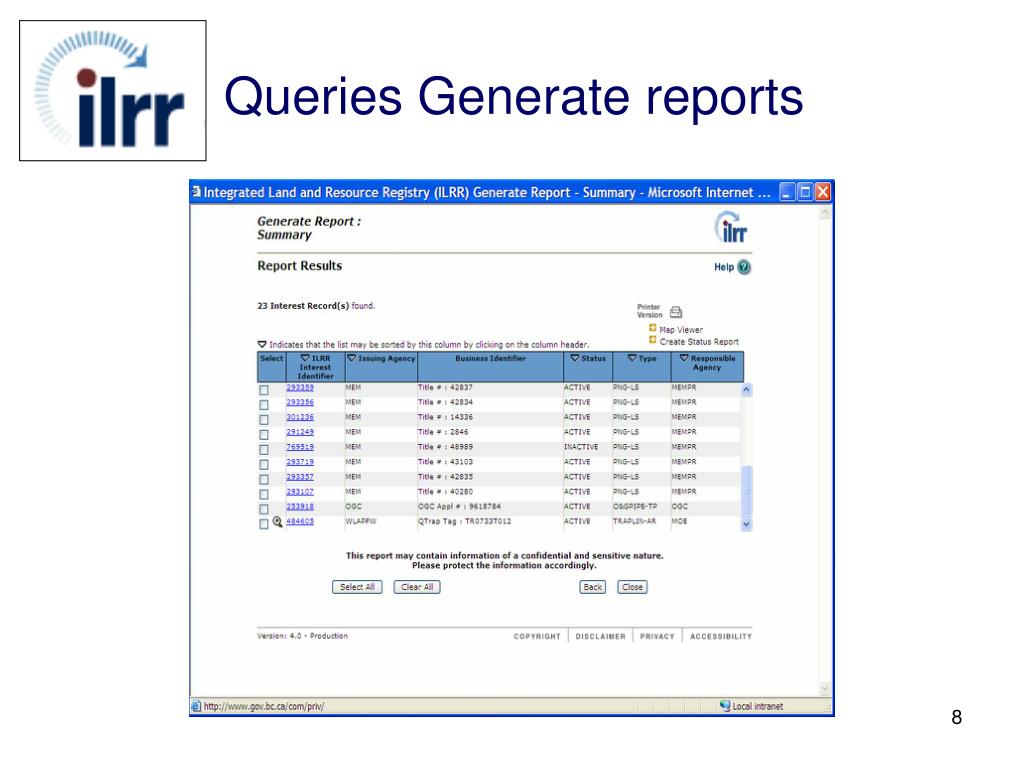Open the ACCESSIBILITY footer link

[x=721, y=636]
